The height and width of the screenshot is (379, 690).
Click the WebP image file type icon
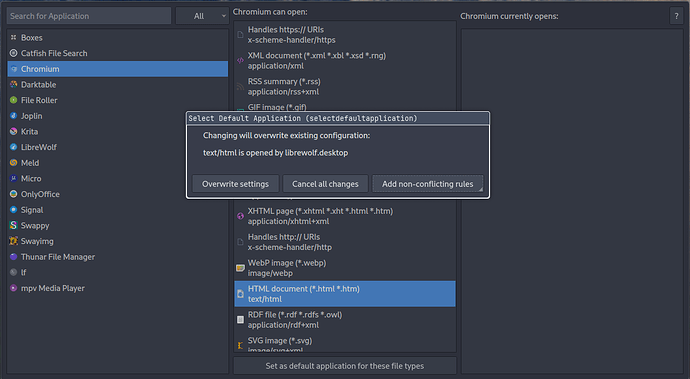tap(240, 268)
